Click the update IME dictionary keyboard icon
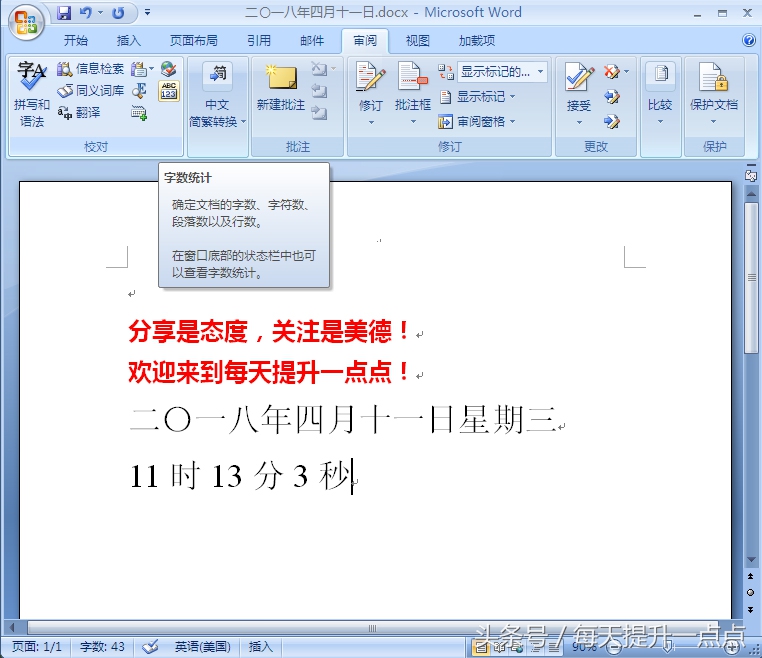The image size is (762, 658). click(x=139, y=113)
